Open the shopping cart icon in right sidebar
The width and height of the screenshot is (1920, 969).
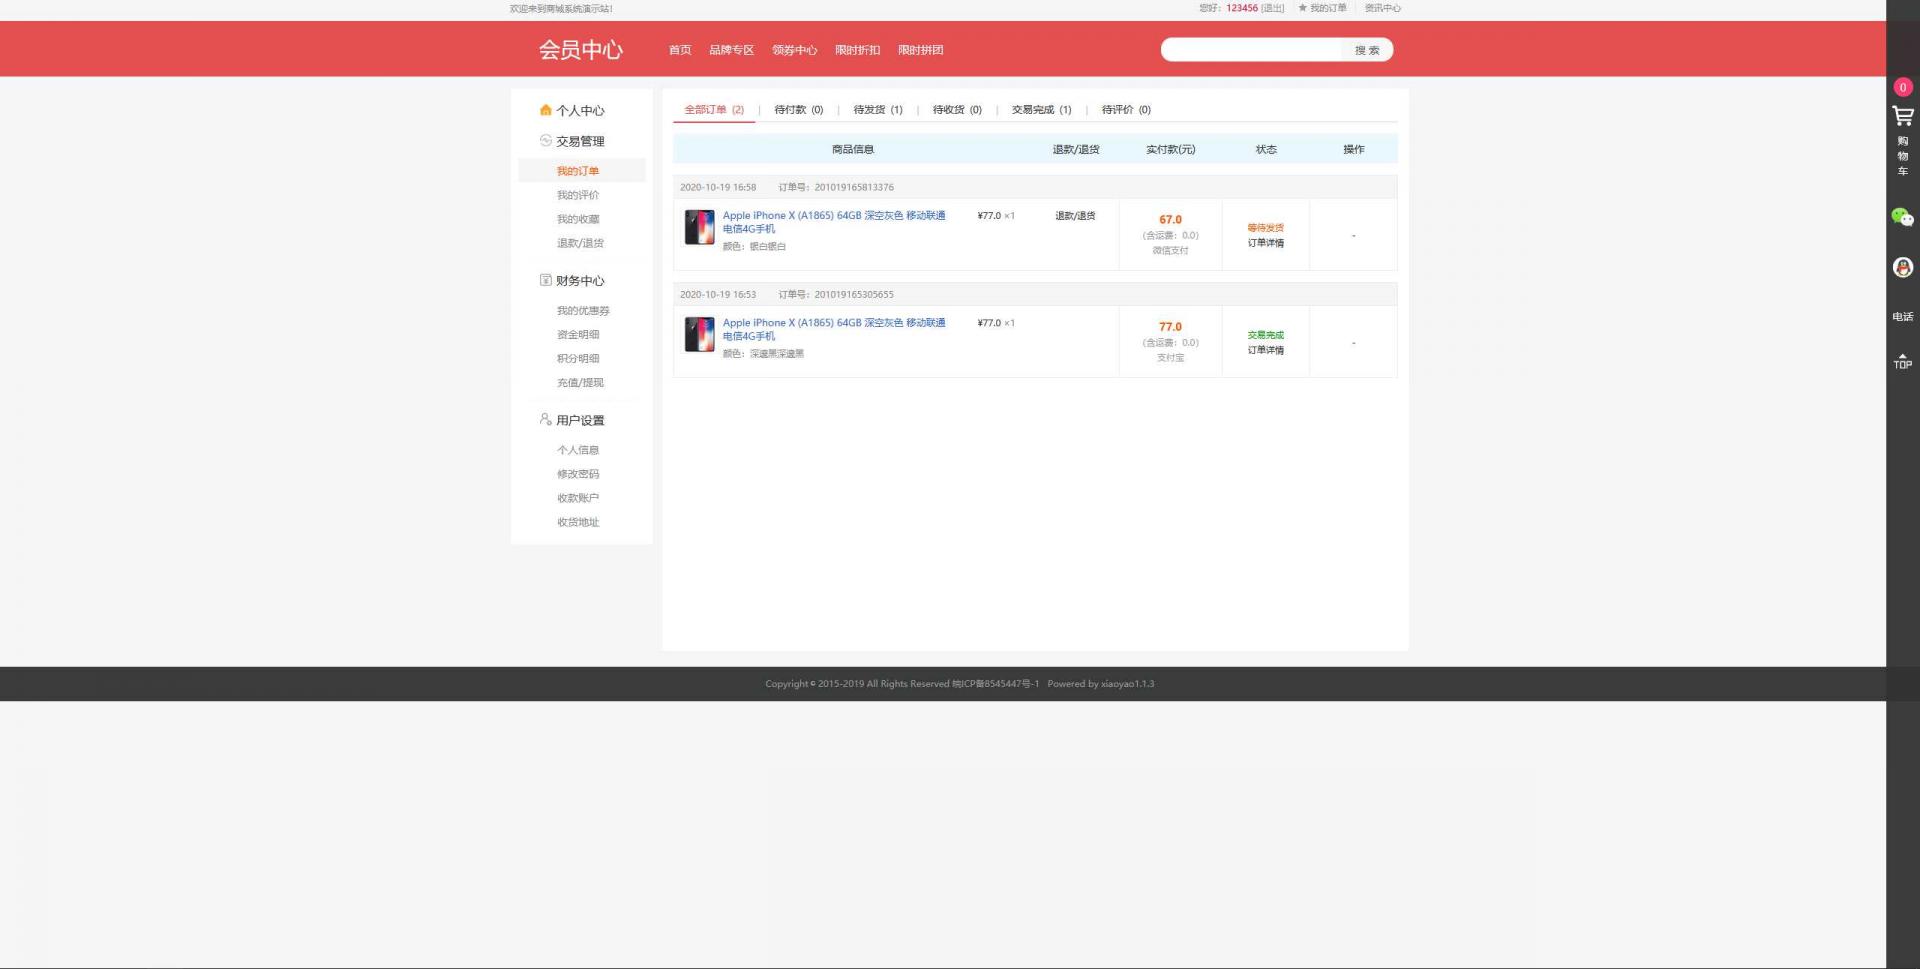coord(1902,117)
